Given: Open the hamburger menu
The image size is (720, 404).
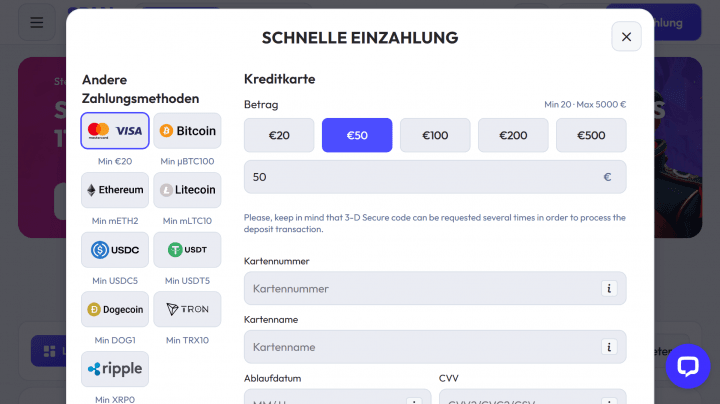Looking at the screenshot, I should pos(37,22).
